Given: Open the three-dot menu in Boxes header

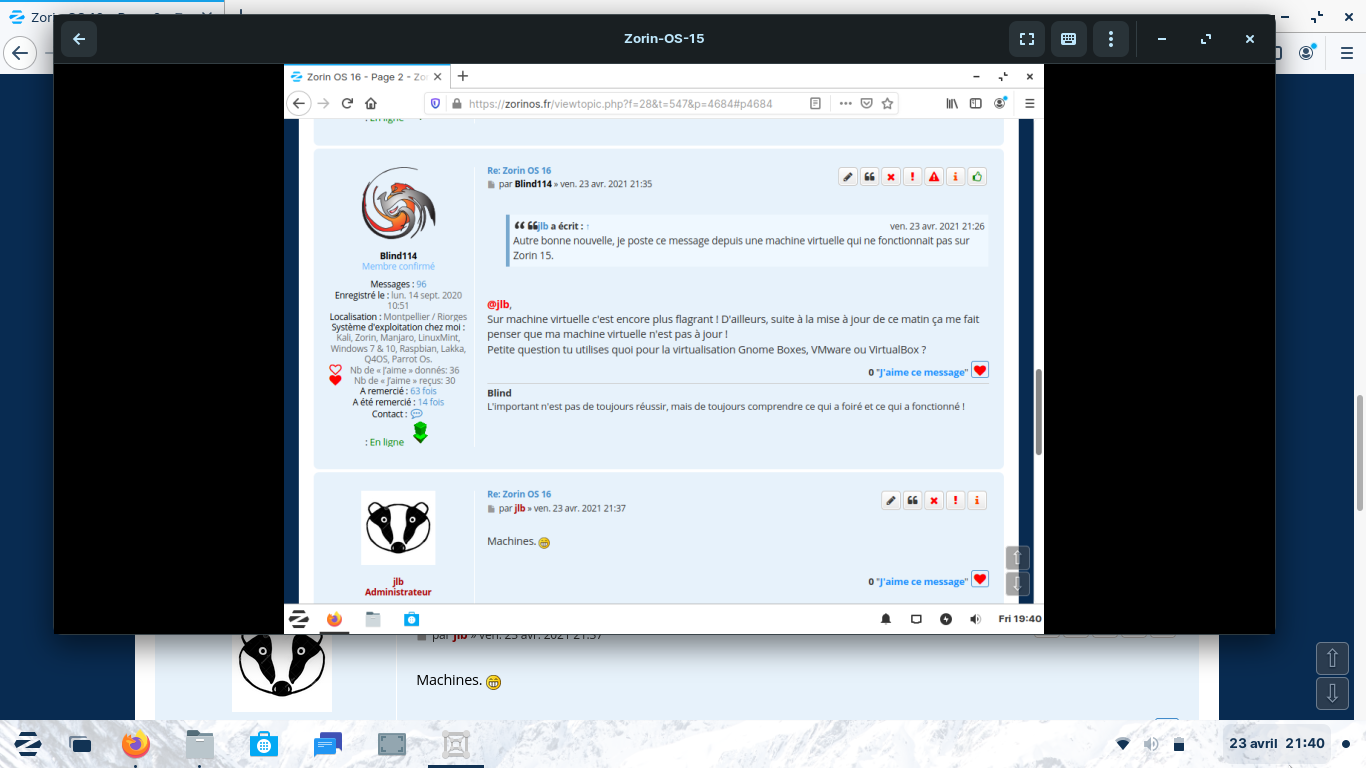Looking at the screenshot, I should click(x=1110, y=39).
